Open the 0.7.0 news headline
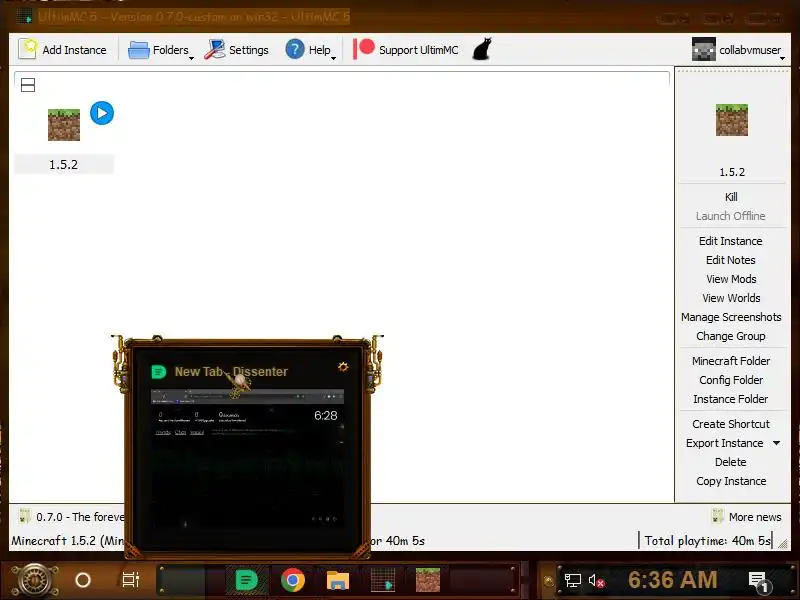Viewport: 800px width, 600px height. [71, 517]
